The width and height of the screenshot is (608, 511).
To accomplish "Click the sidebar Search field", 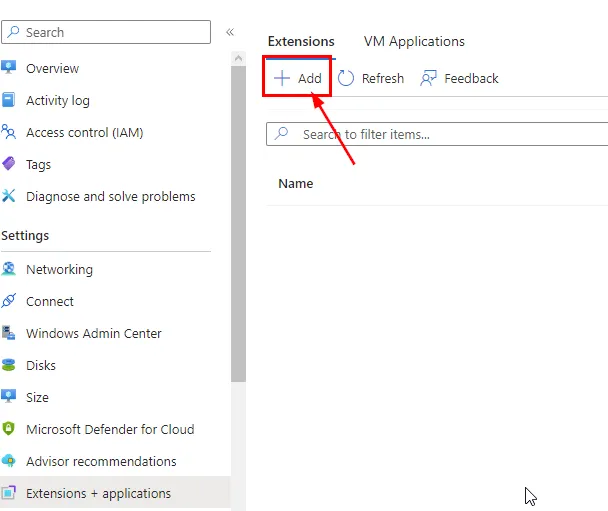I will tap(110, 32).
